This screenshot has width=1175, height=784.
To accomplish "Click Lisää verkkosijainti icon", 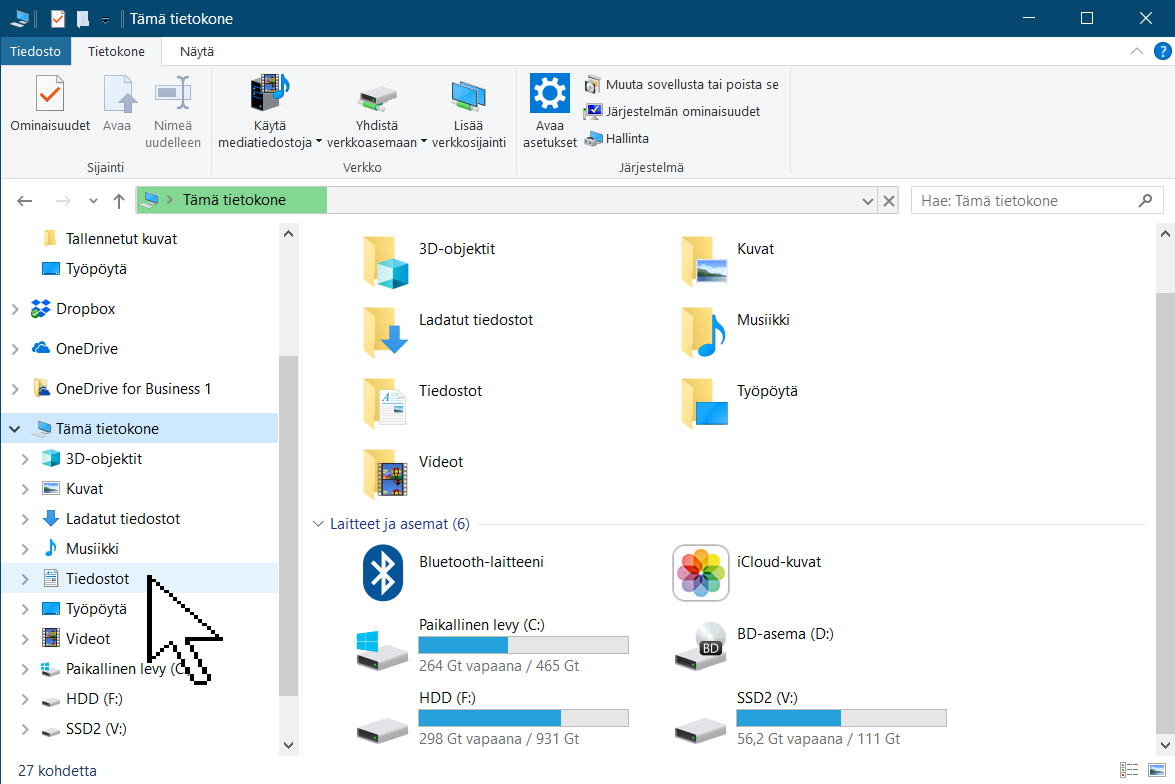I will pyautogui.click(x=468, y=97).
